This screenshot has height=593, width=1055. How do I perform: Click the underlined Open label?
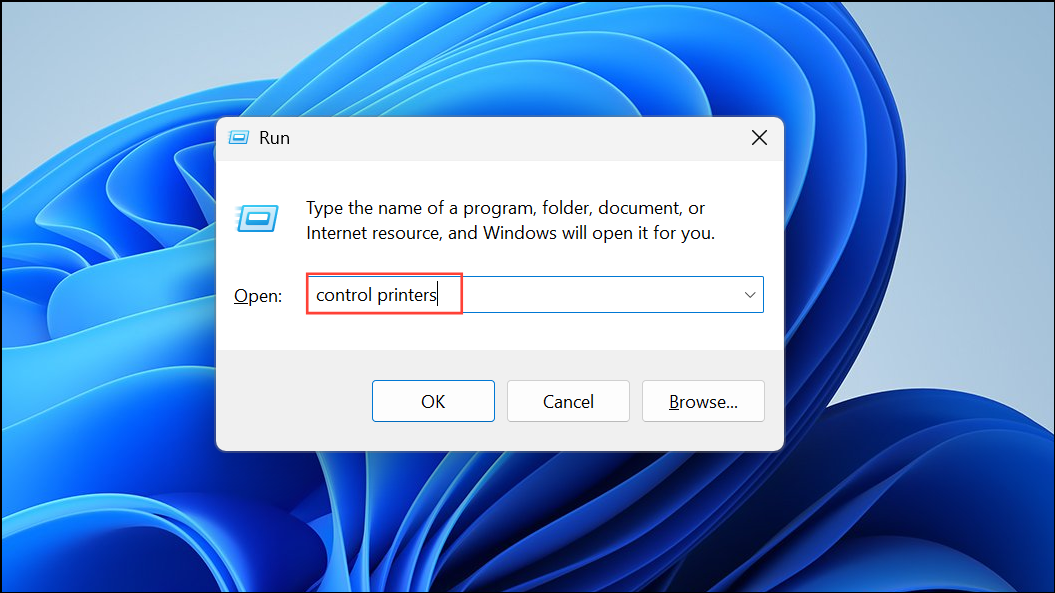coord(257,295)
